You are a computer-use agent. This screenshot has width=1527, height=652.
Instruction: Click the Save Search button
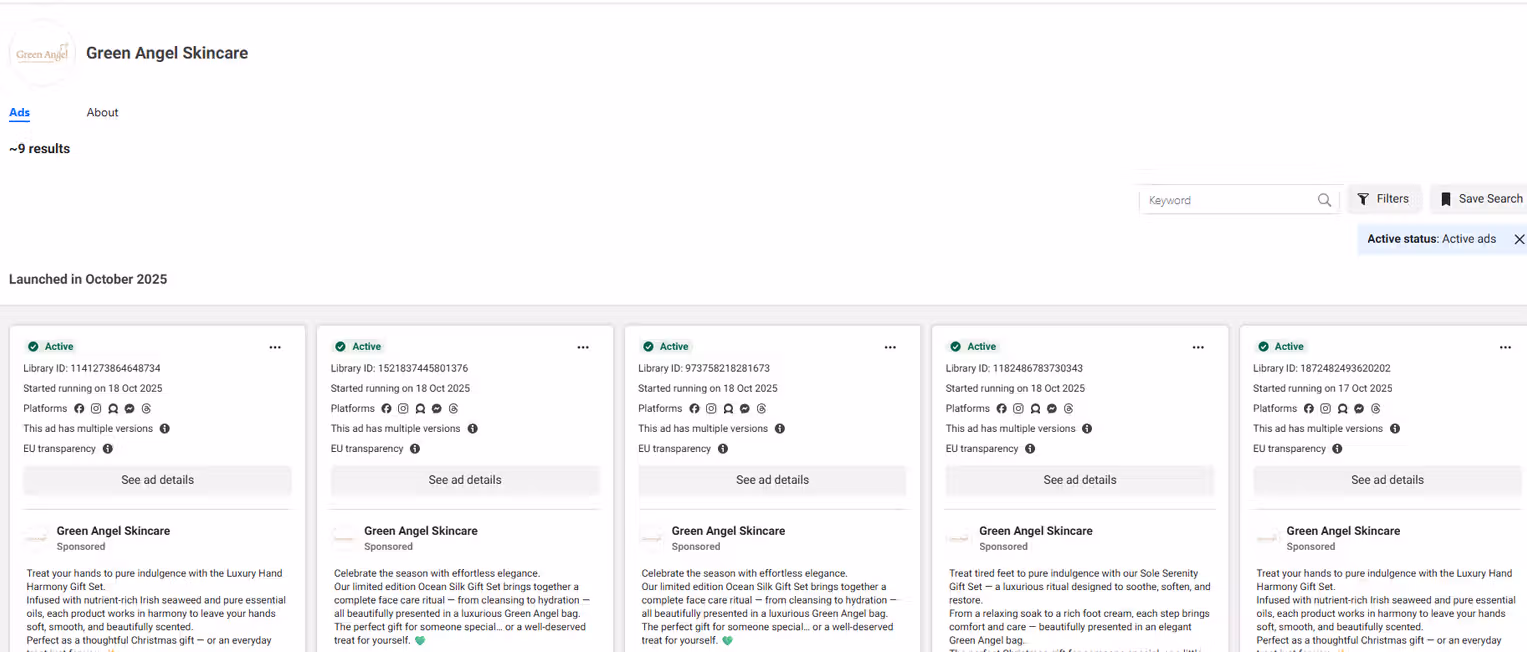tap(1480, 199)
